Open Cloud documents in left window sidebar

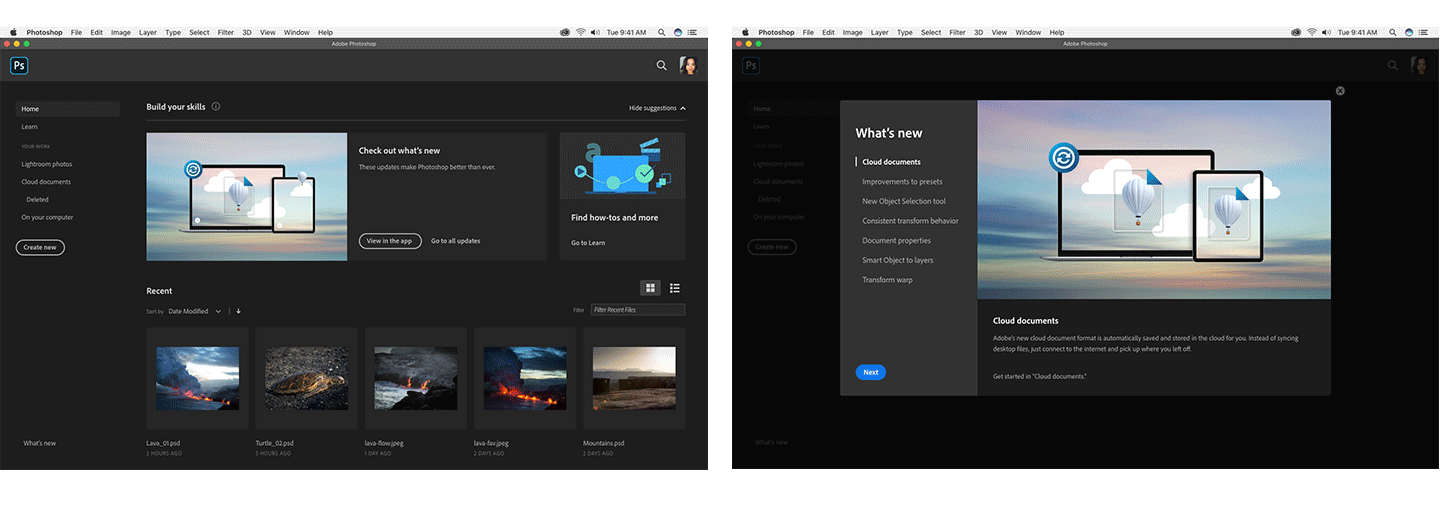[46, 182]
